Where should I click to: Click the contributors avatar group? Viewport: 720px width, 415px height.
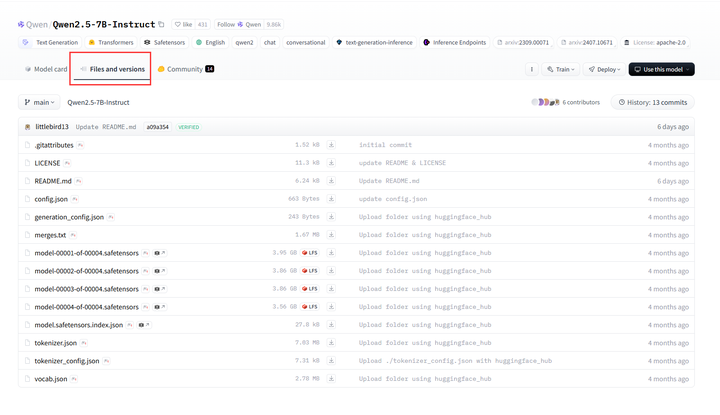coord(545,102)
